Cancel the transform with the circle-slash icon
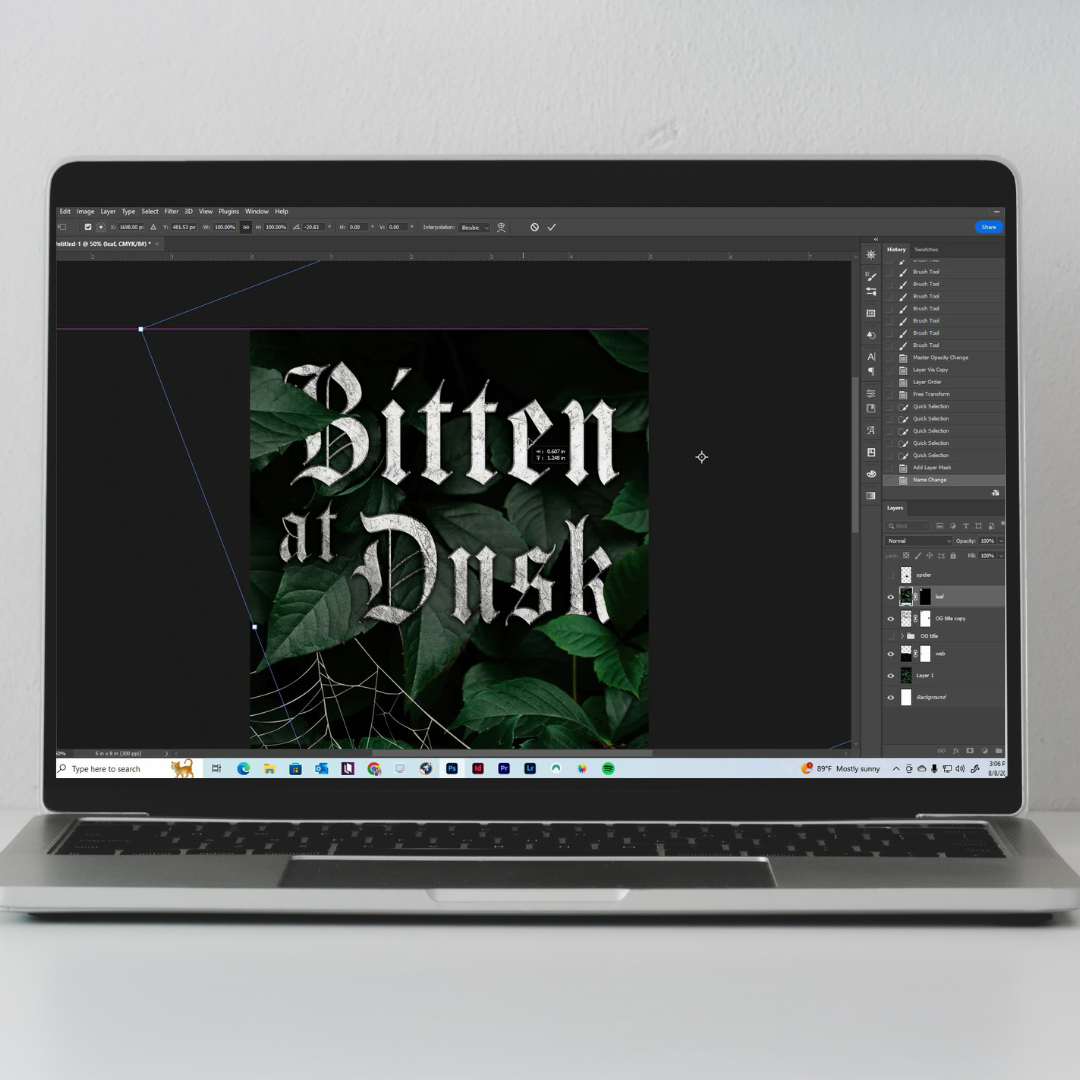Screen dimensions: 1080x1080 pos(534,227)
